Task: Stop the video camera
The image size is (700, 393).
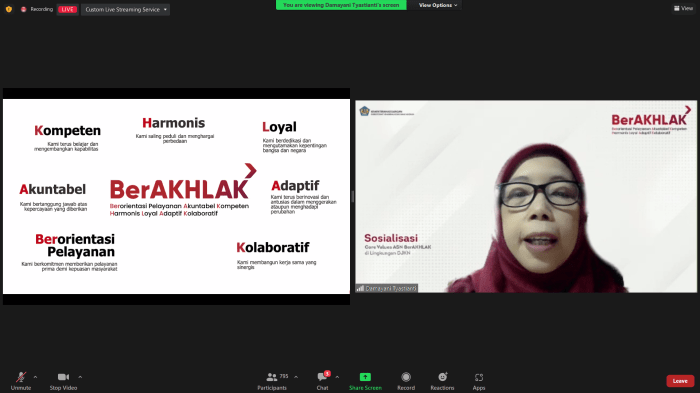Action: tap(63, 381)
